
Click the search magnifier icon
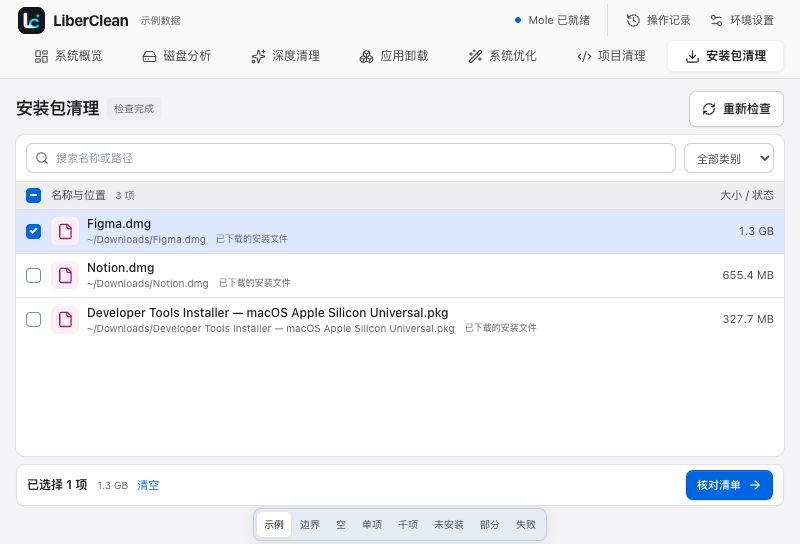[42, 158]
